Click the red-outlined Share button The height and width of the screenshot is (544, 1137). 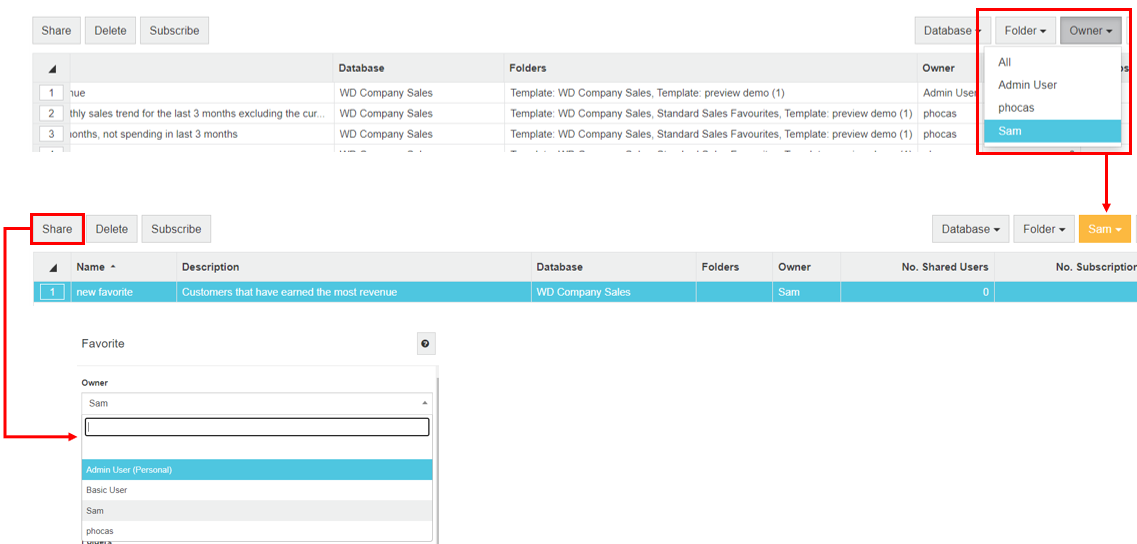(x=57, y=229)
